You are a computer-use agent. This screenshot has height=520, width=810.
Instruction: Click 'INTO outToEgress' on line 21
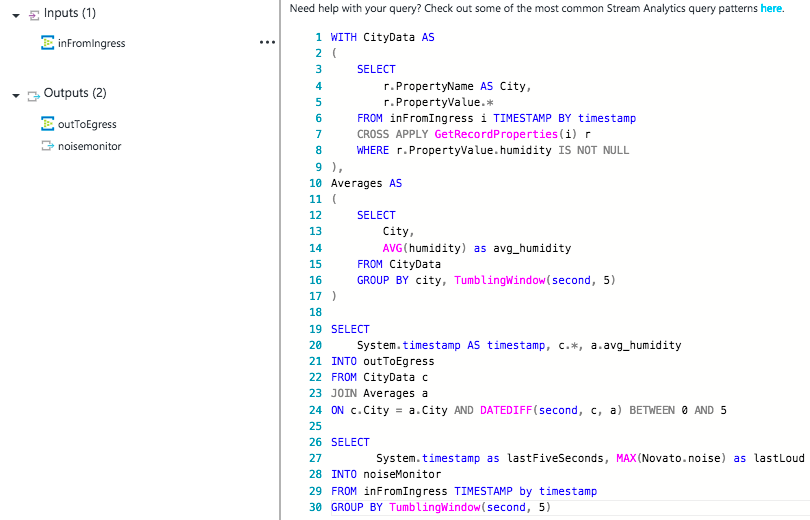tap(383, 361)
